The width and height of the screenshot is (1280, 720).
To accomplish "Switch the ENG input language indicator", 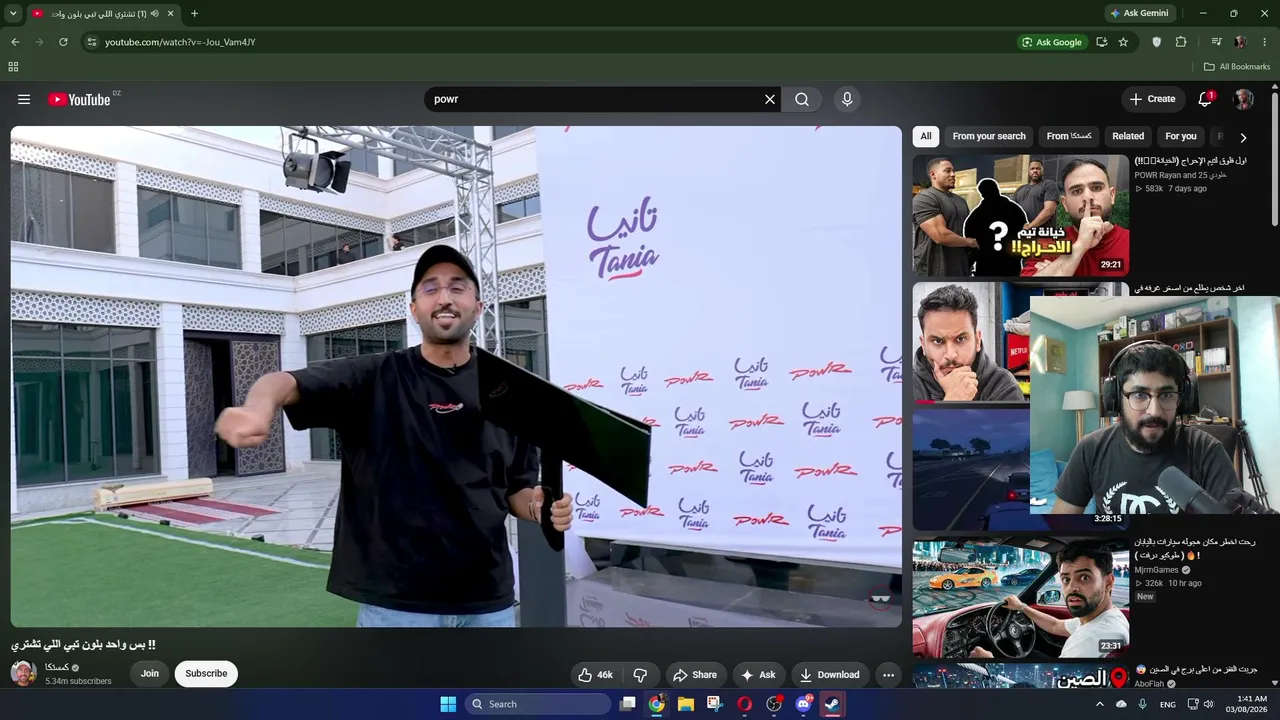I will [x=1168, y=704].
